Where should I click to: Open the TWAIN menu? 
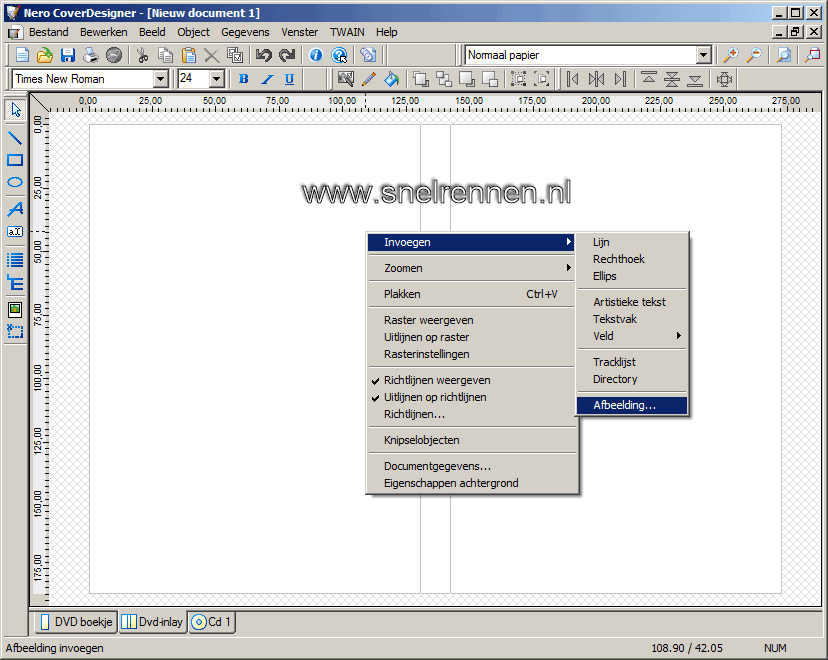347,32
